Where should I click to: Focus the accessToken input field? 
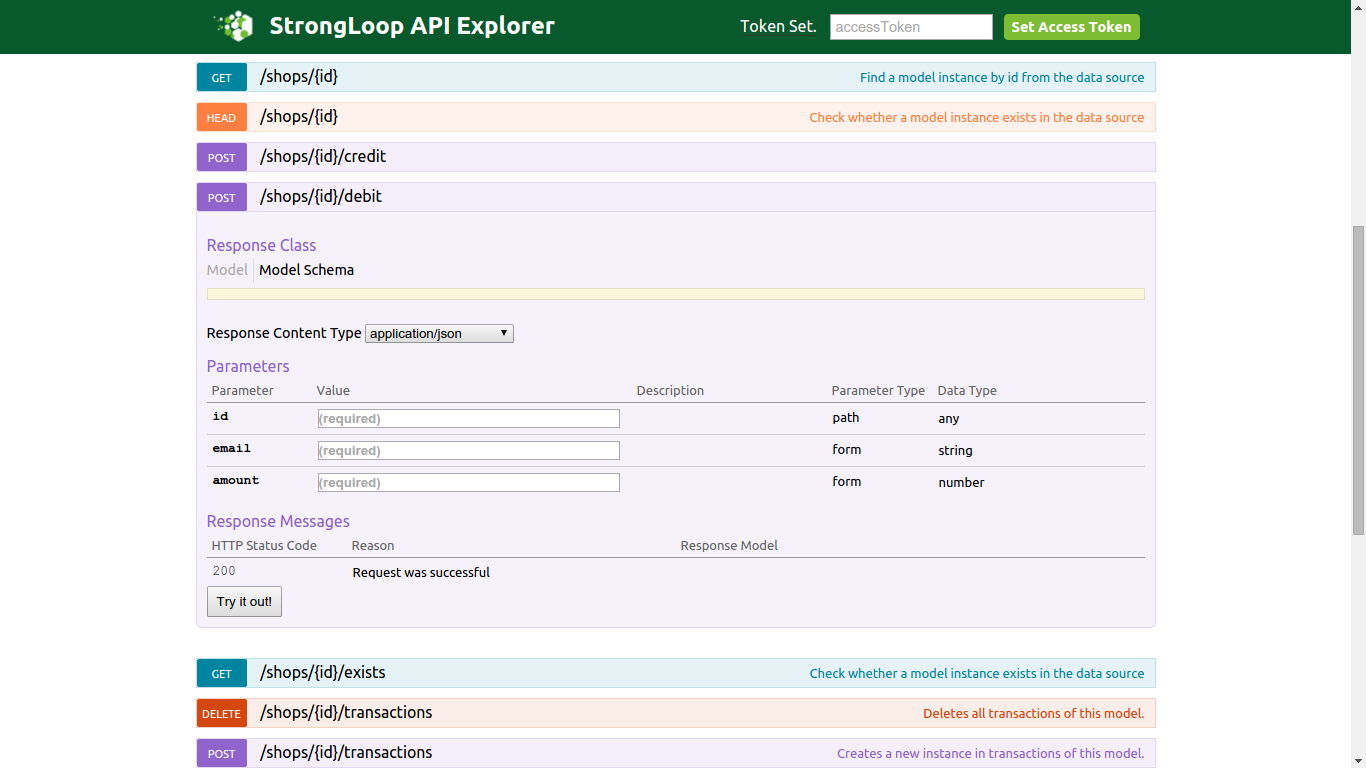(911, 27)
